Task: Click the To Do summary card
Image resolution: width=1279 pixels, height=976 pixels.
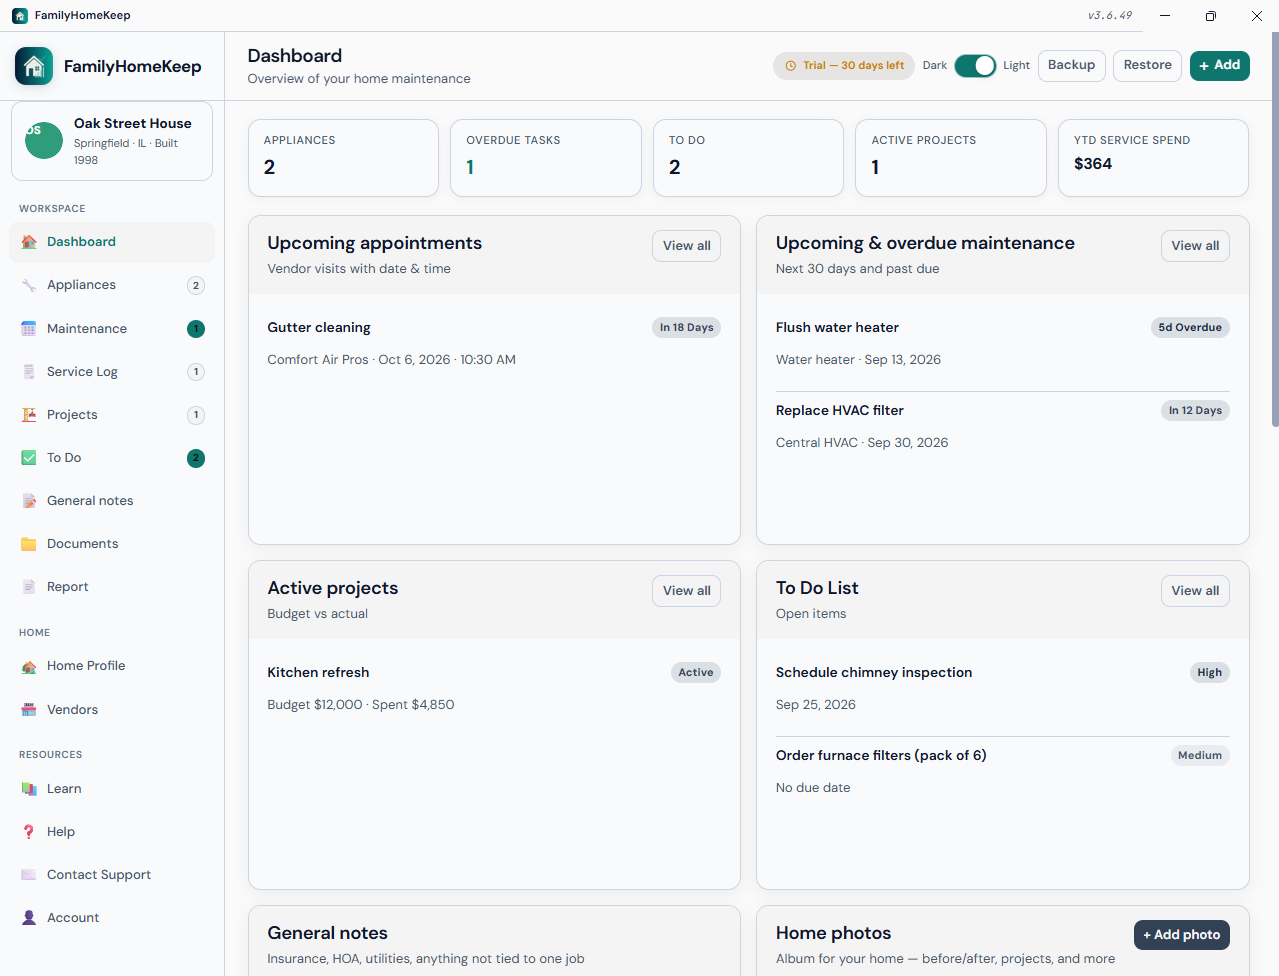Action: tap(748, 158)
